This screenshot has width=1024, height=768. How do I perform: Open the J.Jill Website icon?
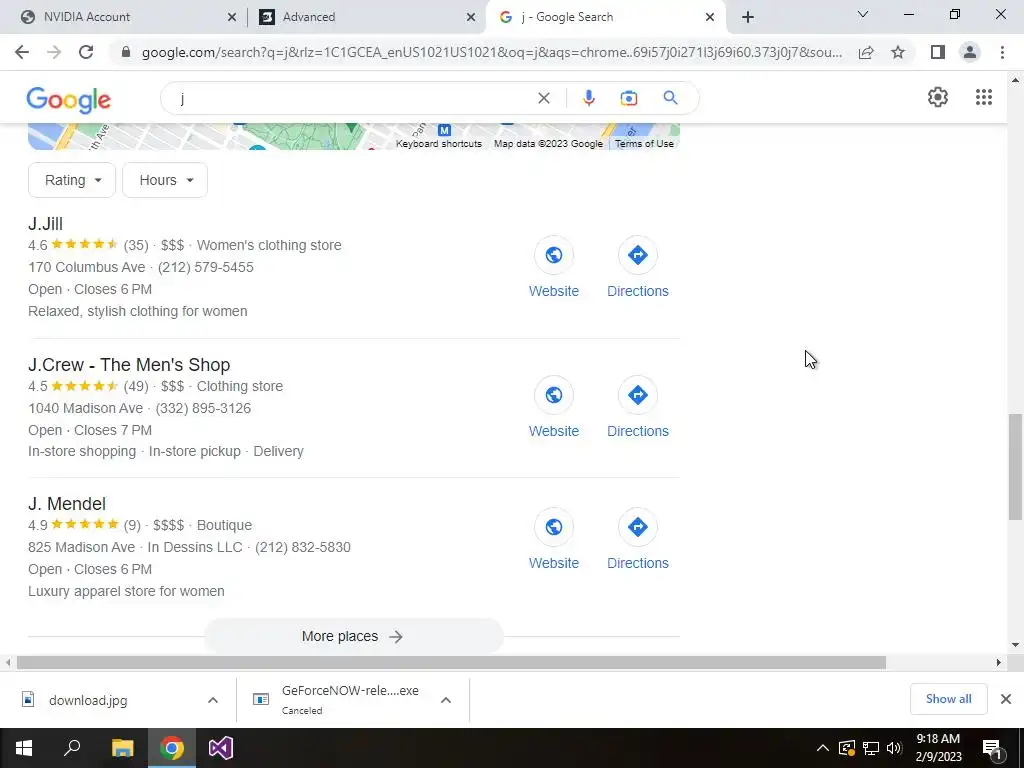click(554, 255)
